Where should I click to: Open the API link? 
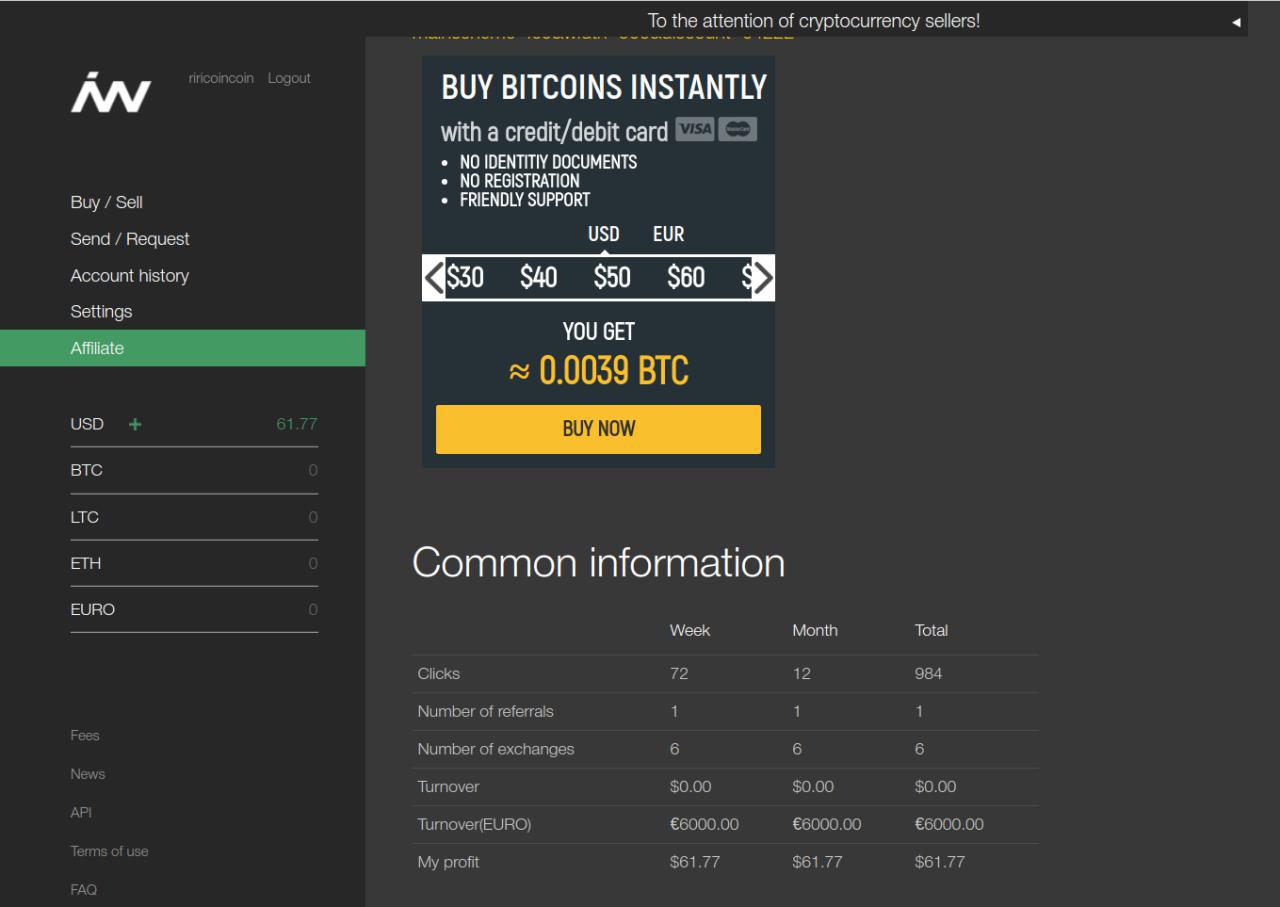[x=81, y=812]
